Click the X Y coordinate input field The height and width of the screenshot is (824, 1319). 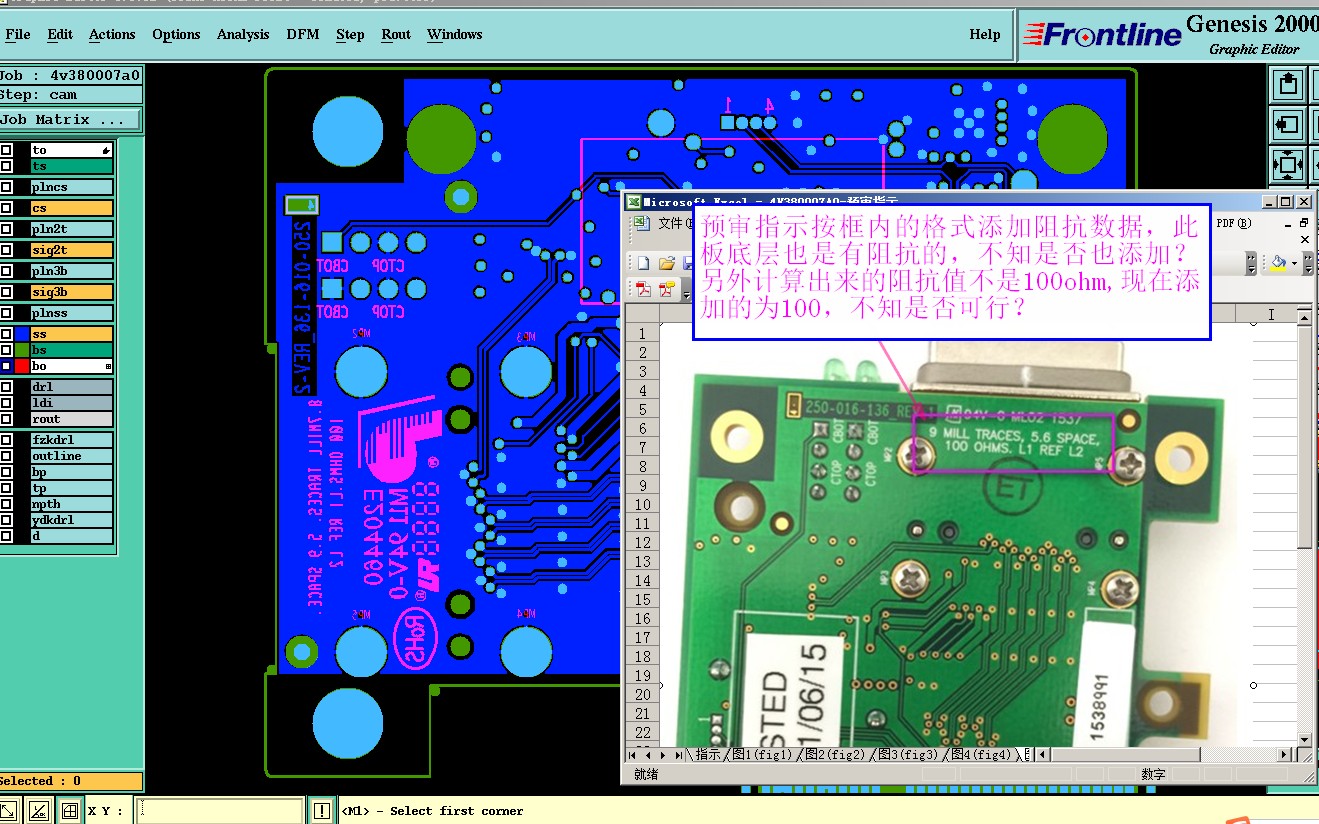coord(220,810)
